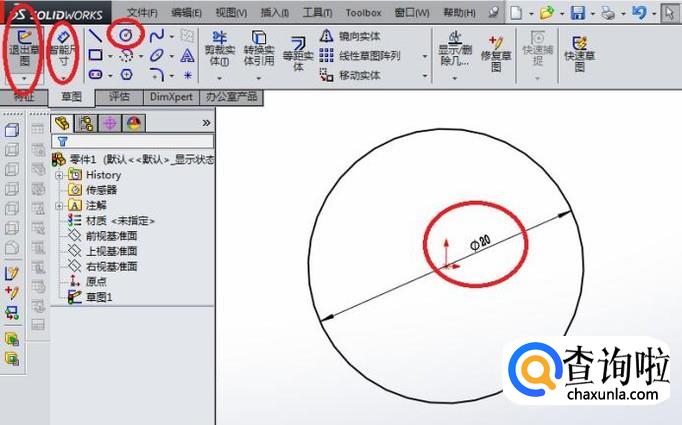
Task: Select the Sketch Fillet tool
Action: (x=157, y=75)
